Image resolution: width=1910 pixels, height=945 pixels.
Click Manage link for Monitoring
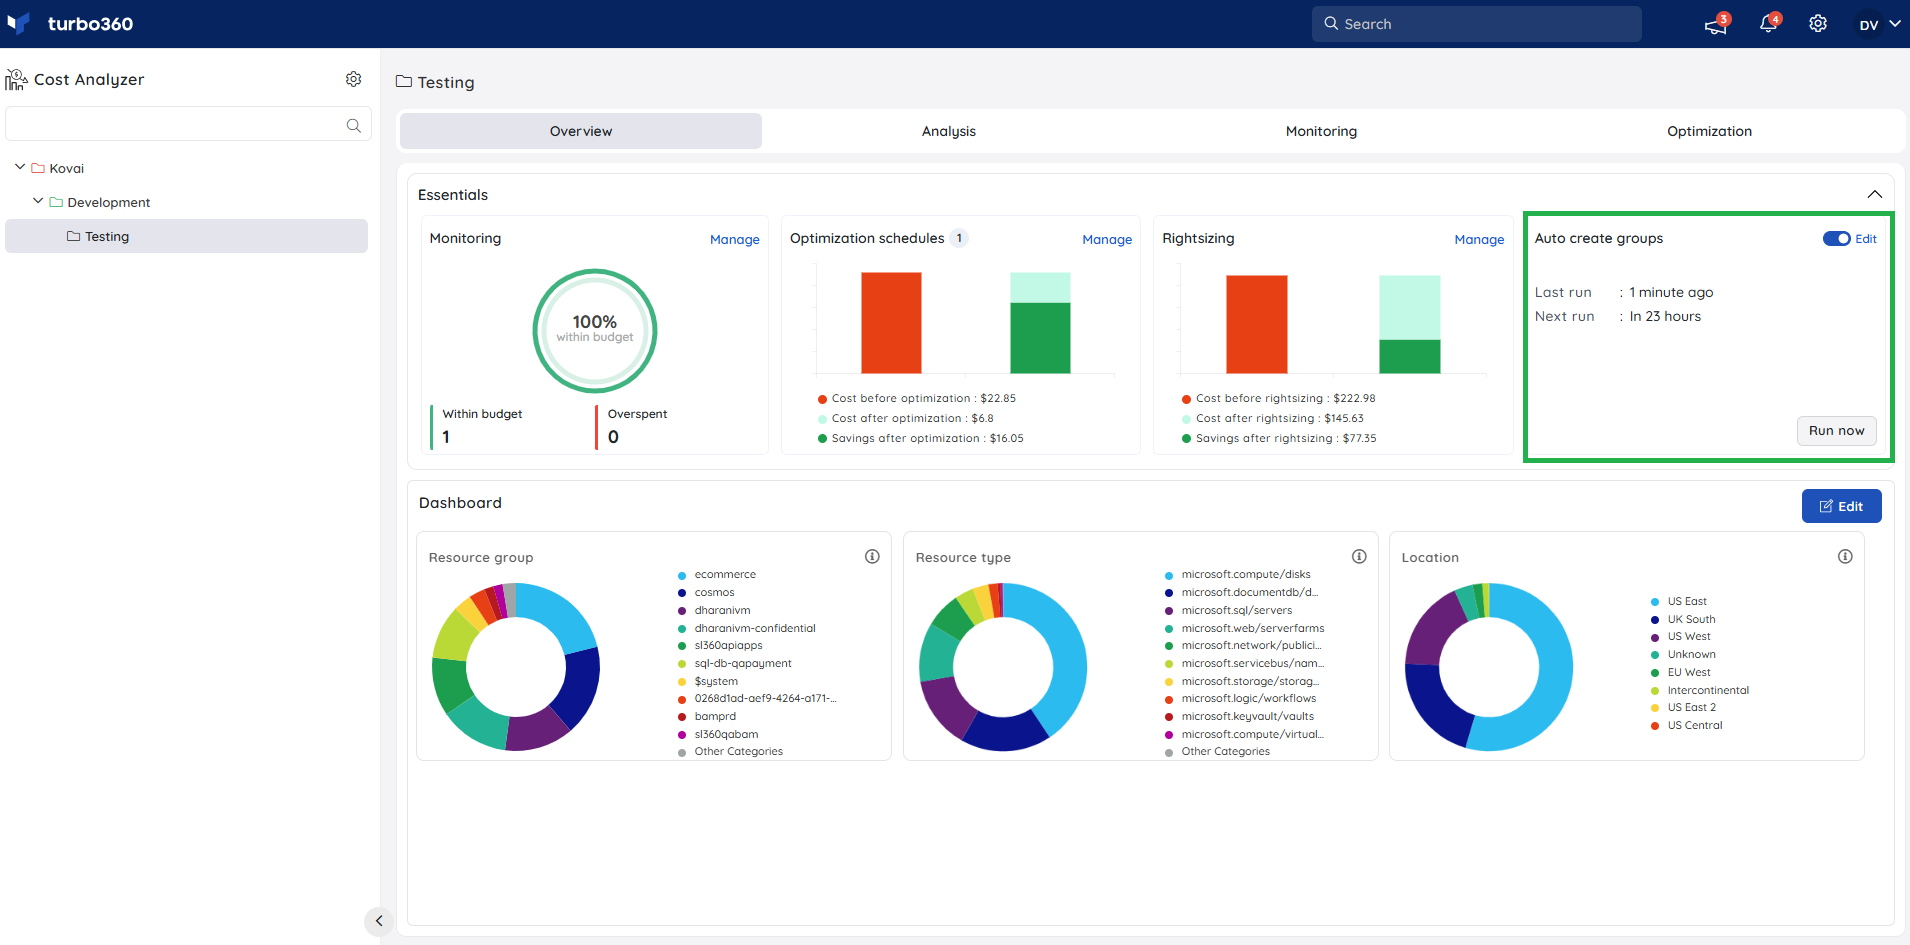pyautogui.click(x=735, y=239)
